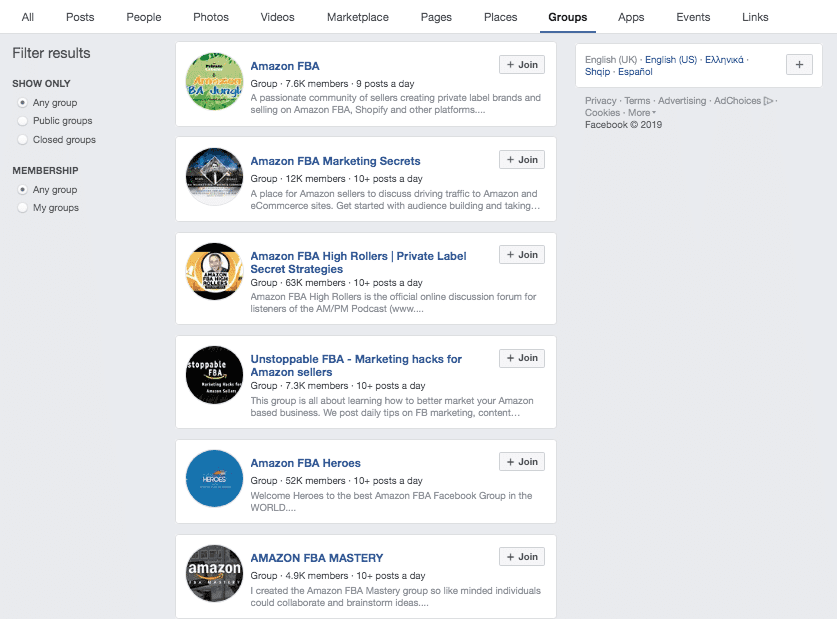837x619 pixels.
Task: Switch to the Pages tab
Action: click(436, 17)
